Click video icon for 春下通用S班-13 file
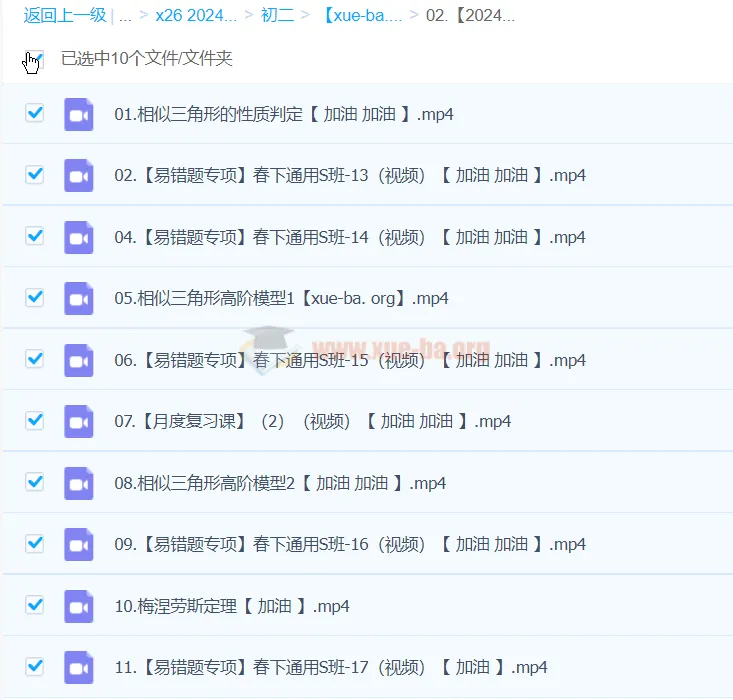 click(x=79, y=175)
